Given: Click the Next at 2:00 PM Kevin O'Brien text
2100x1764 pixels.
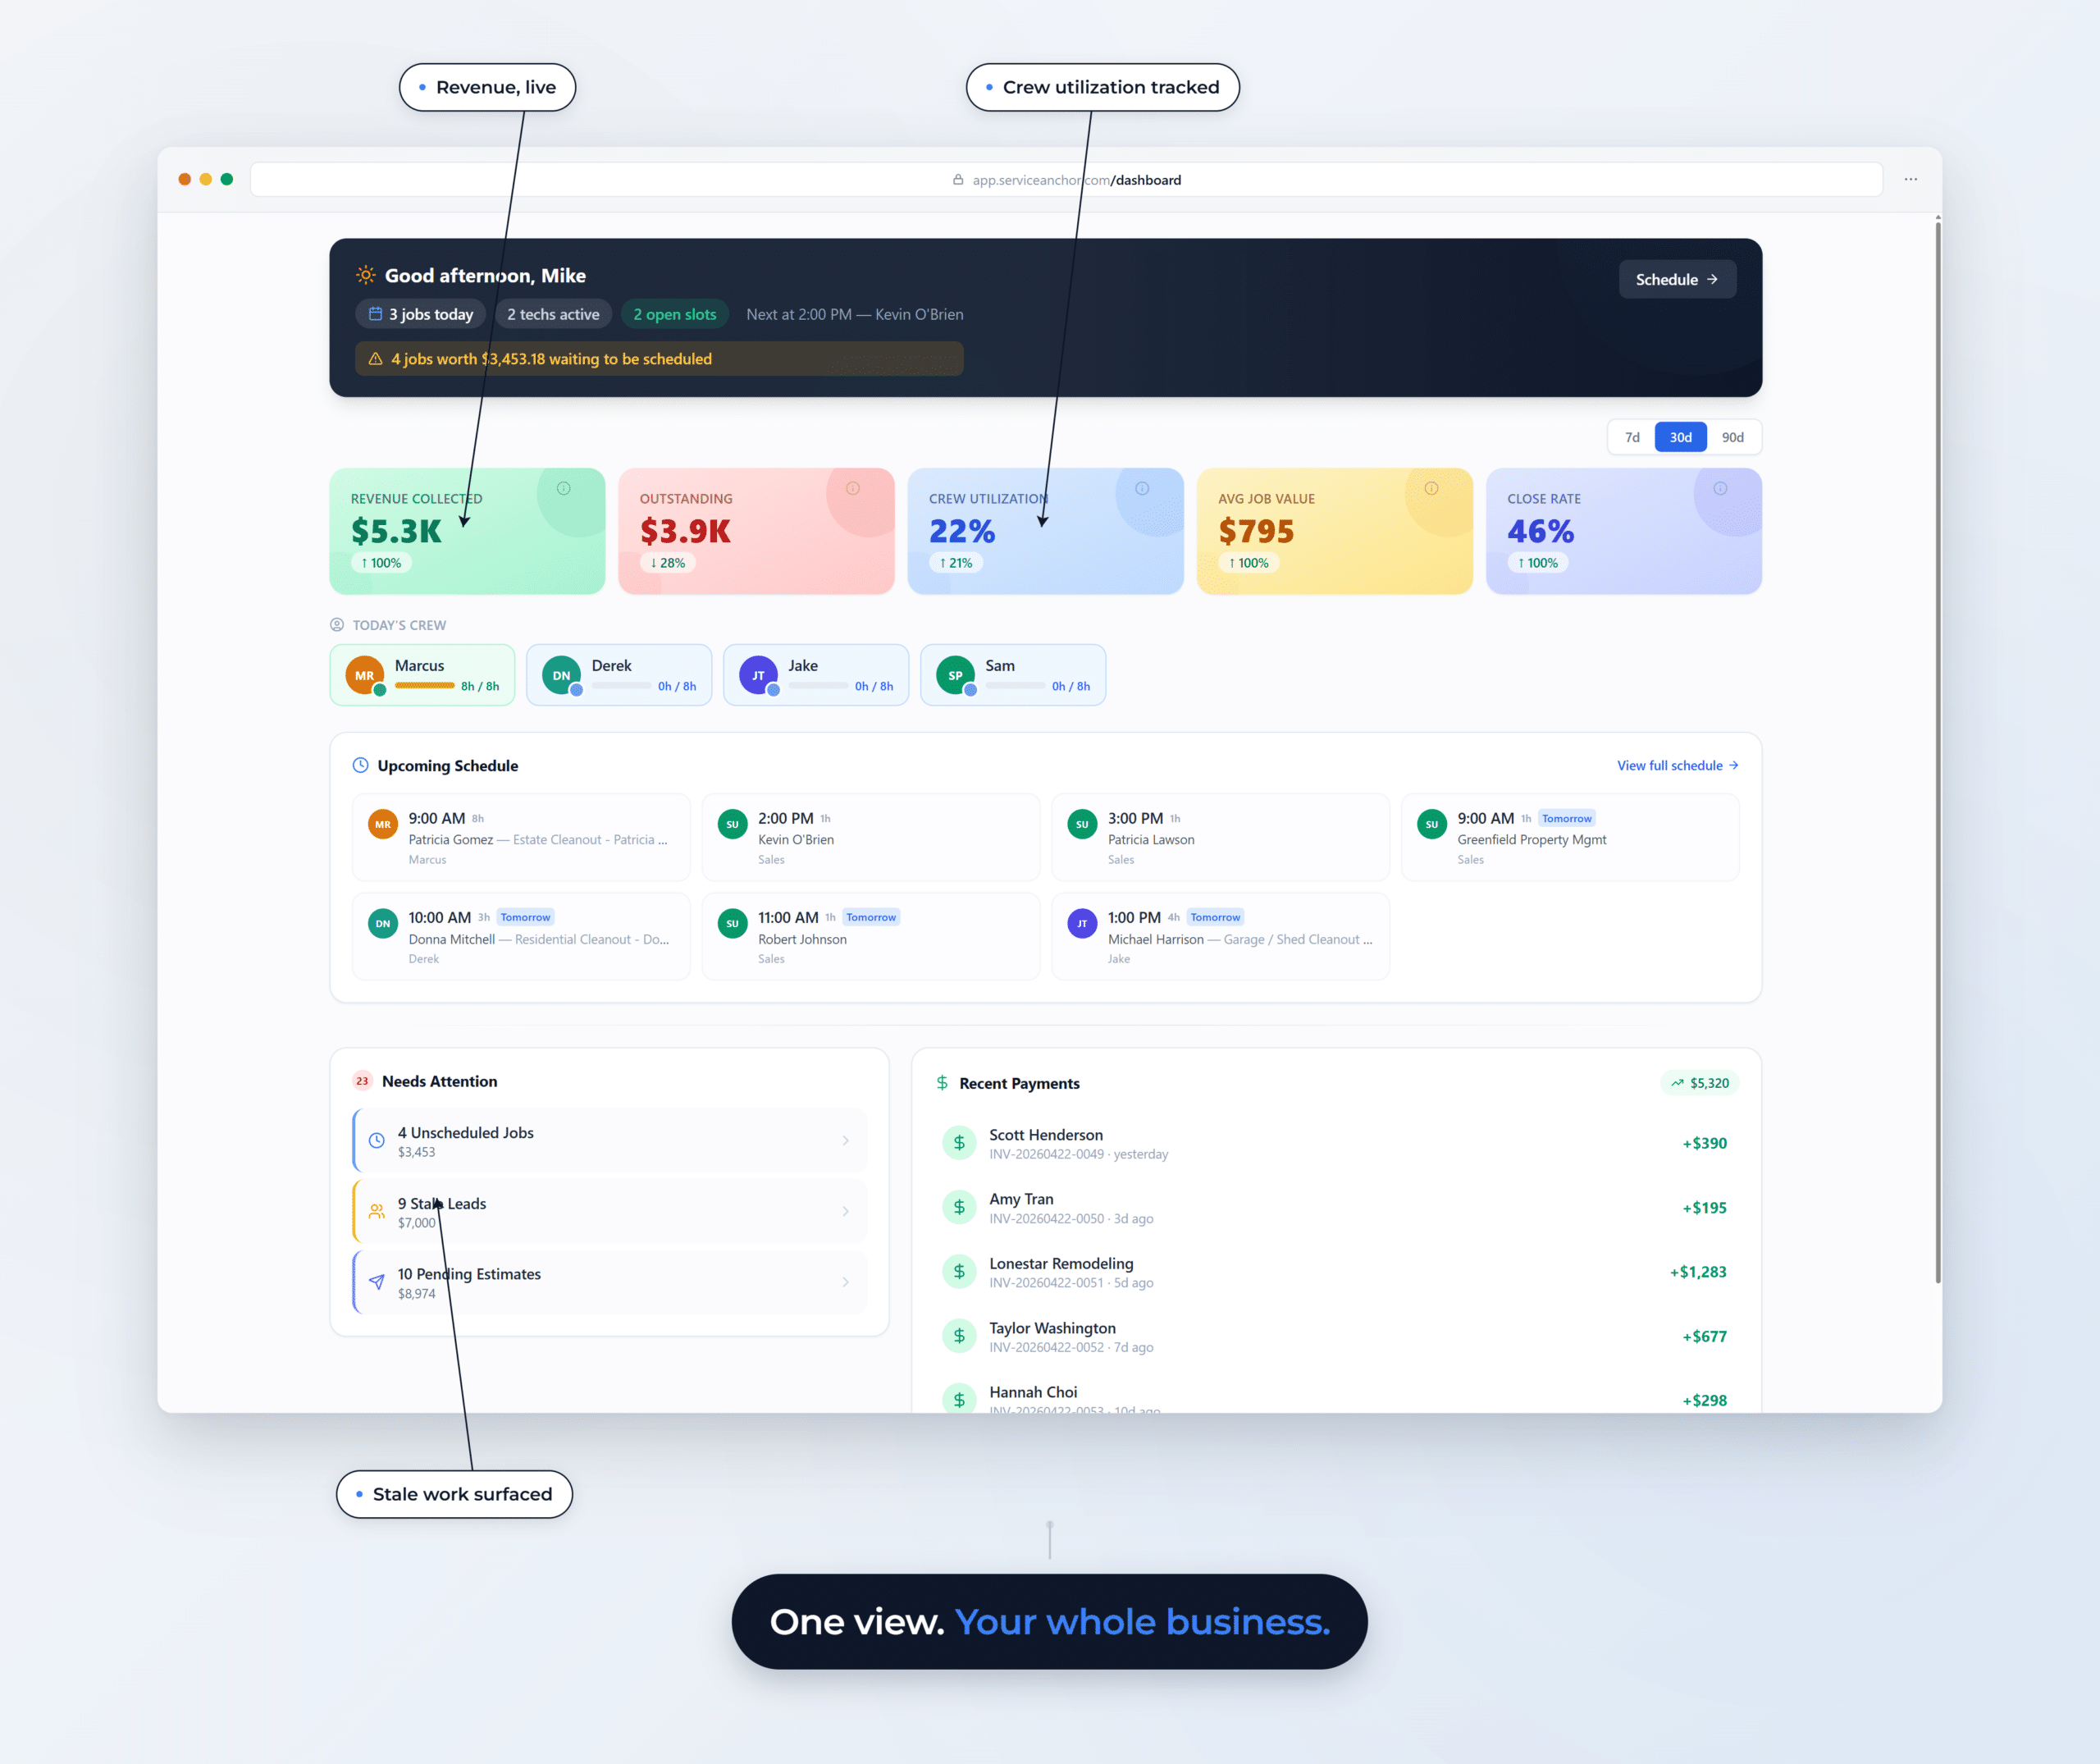Looking at the screenshot, I should (x=855, y=314).
